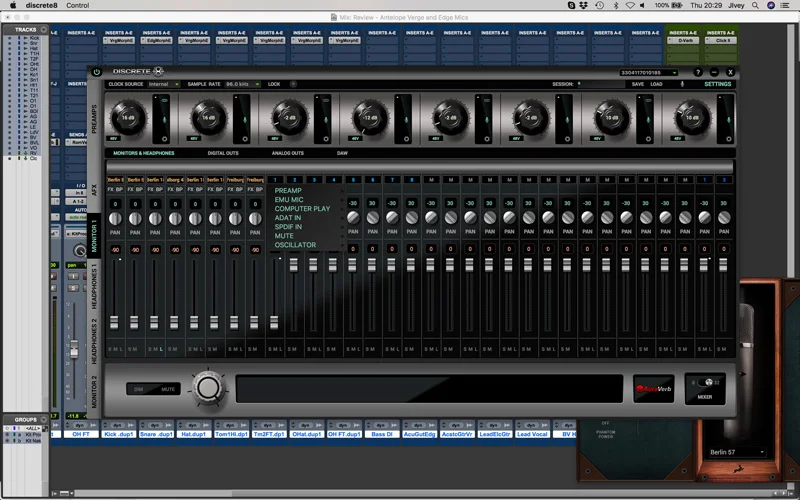Click the SAVE session button
Viewport: 800px width, 500px height.
tap(638, 84)
